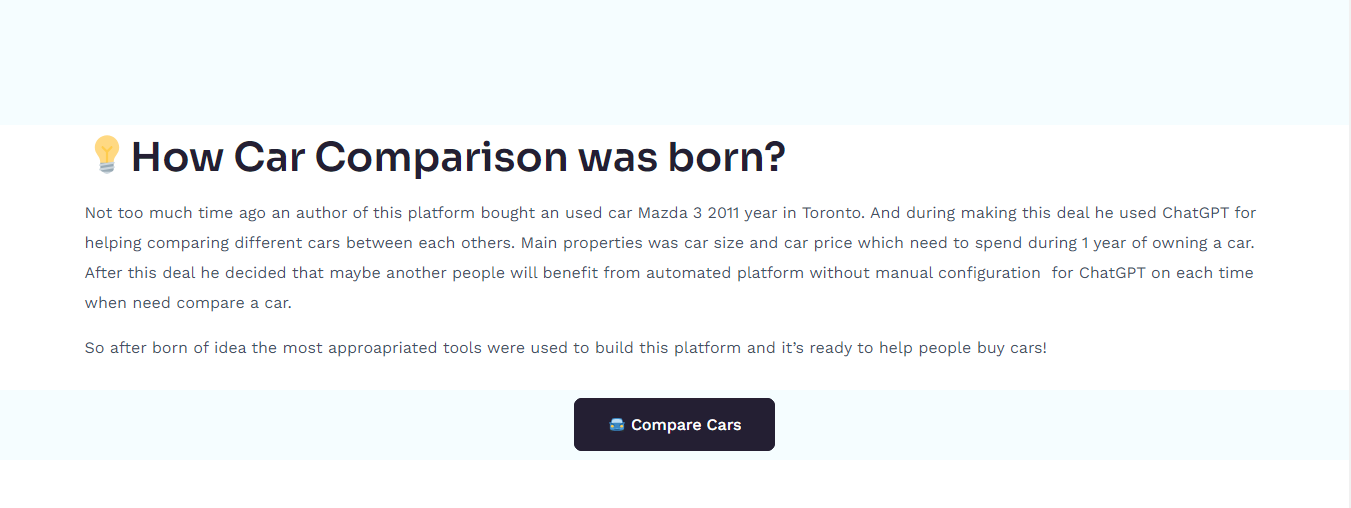Open the Compare Cars button
Viewport: 1351px width, 508px height.
coord(674,425)
